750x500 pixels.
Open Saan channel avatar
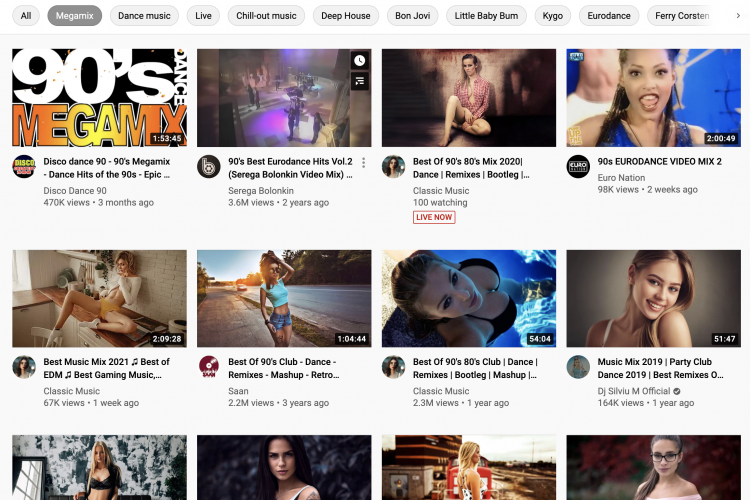(209, 367)
